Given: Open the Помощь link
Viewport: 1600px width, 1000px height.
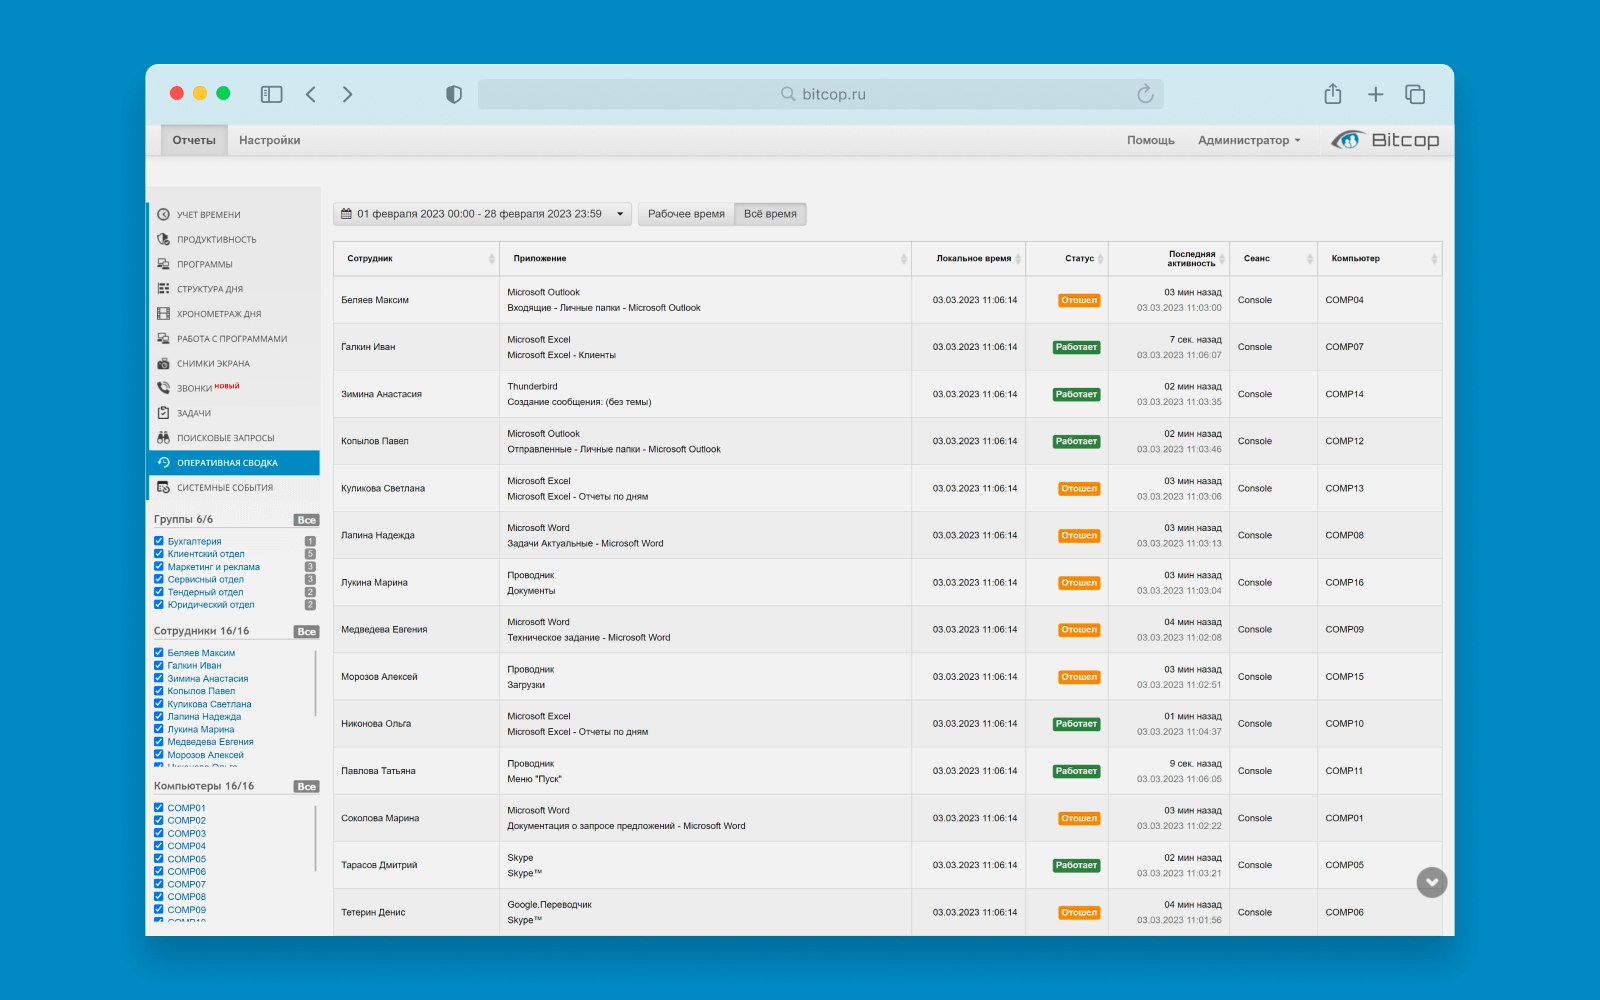Looking at the screenshot, I should 1150,140.
